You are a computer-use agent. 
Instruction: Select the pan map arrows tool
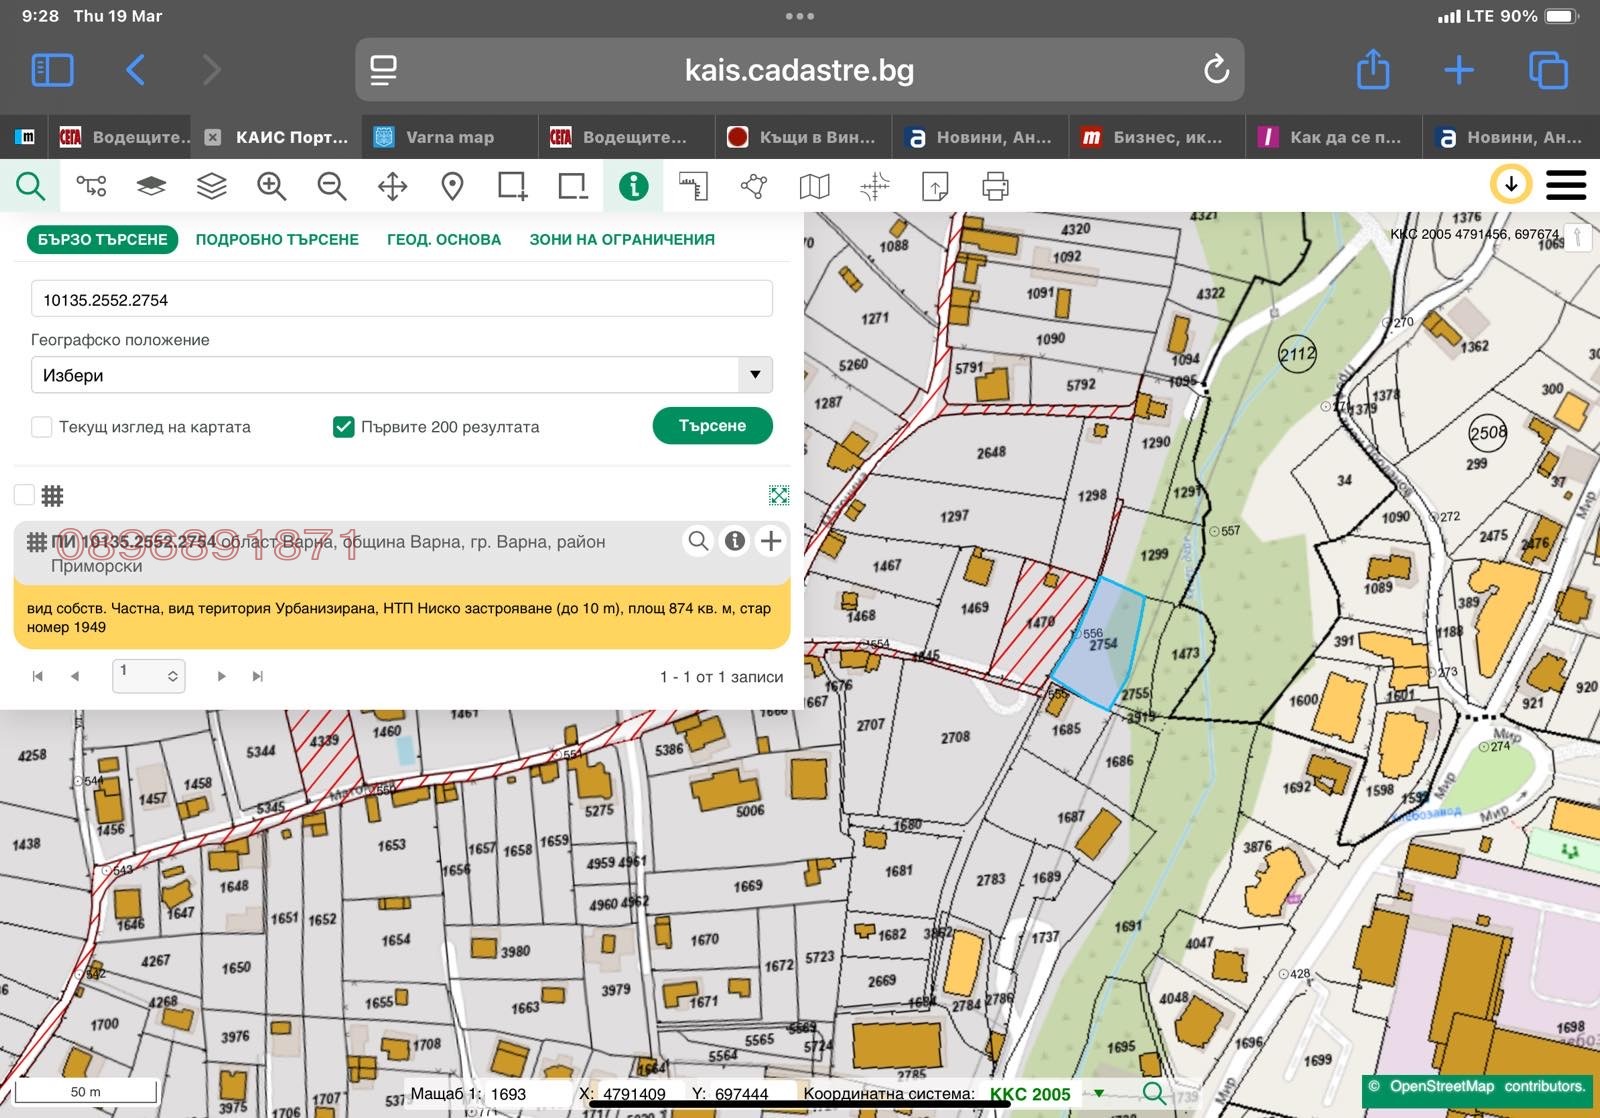tap(392, 186)
